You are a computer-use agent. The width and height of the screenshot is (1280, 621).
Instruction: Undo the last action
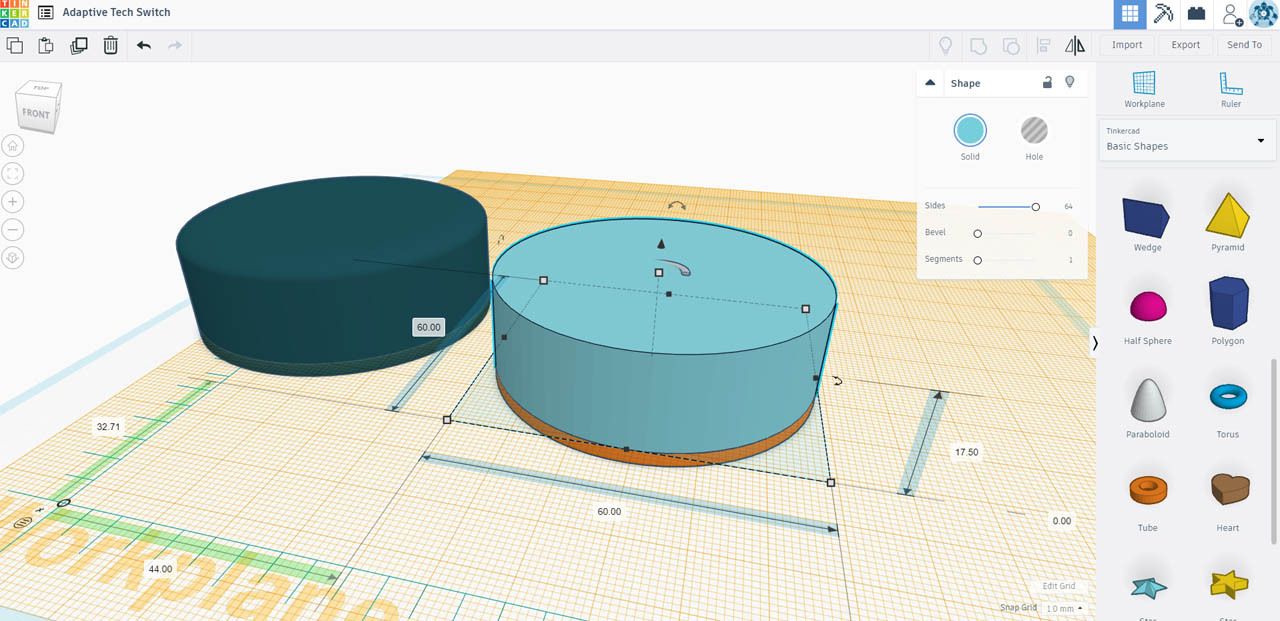141,45
